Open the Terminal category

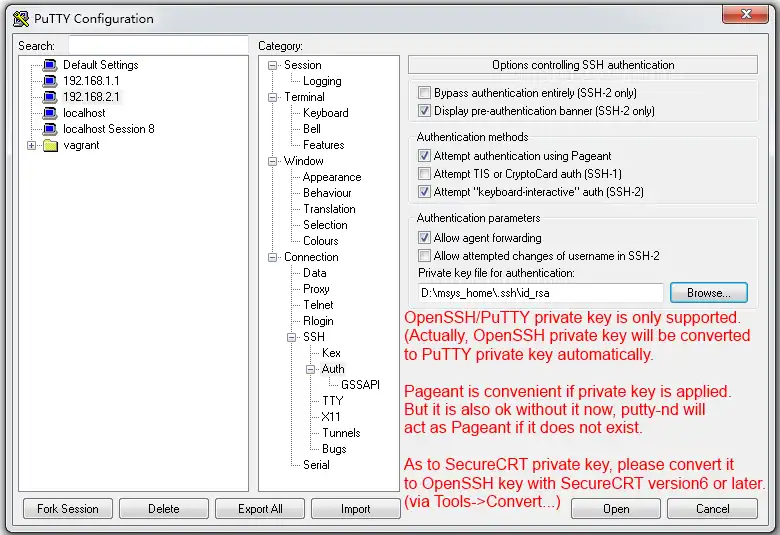tap(304, 97)
